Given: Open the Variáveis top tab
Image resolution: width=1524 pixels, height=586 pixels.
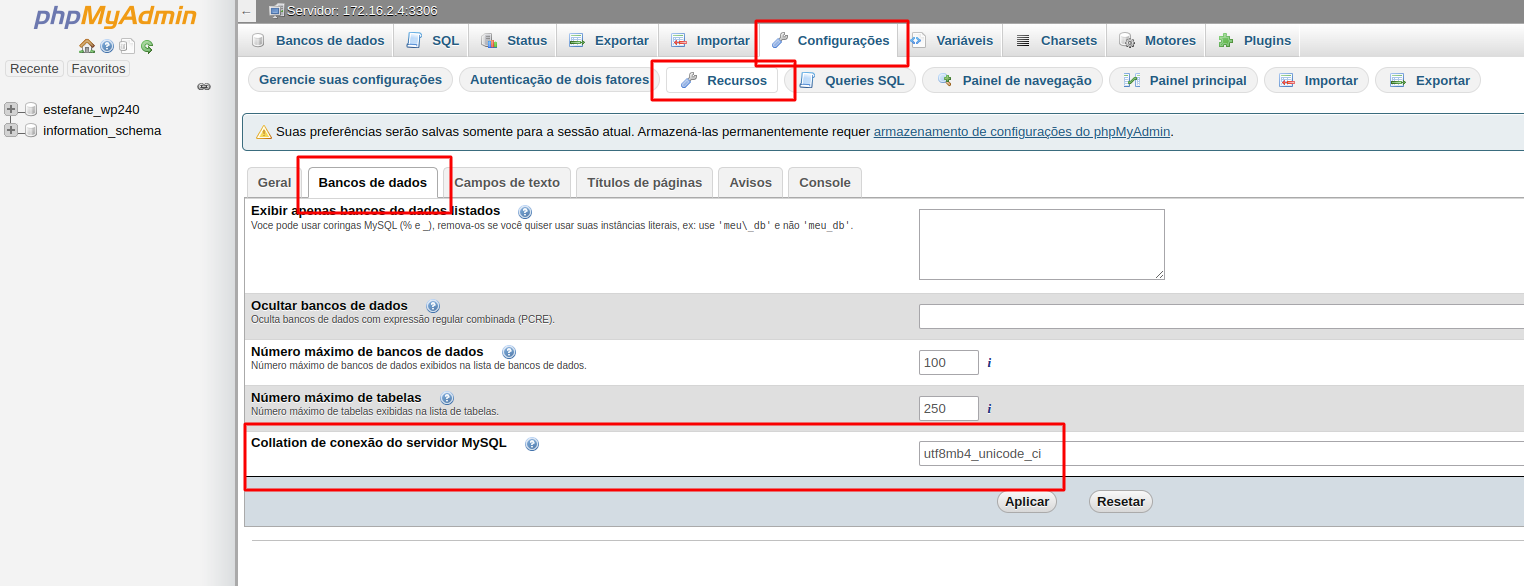Looking at the screenshot, I should 953,41.
